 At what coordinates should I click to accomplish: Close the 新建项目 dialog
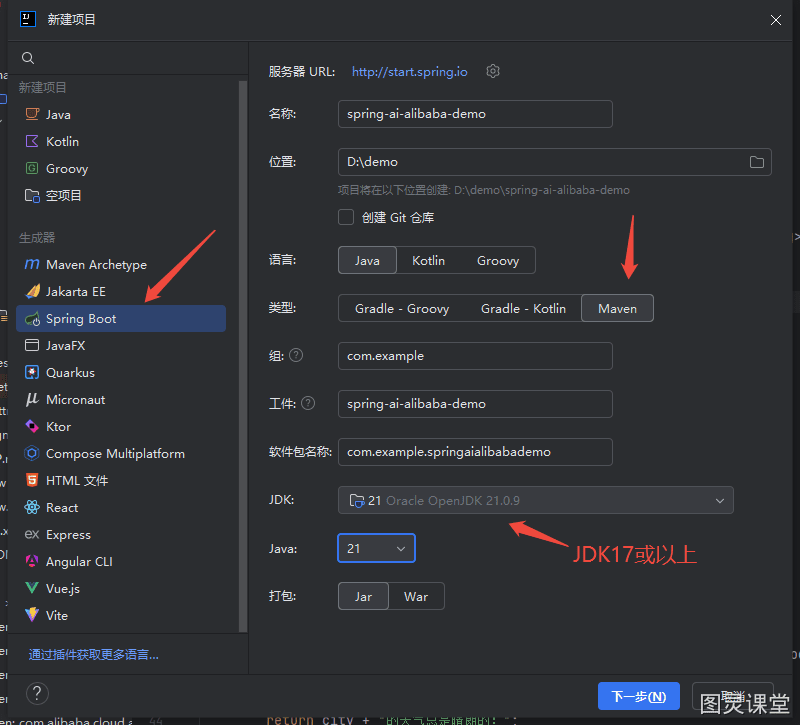(x=776, y=20)
